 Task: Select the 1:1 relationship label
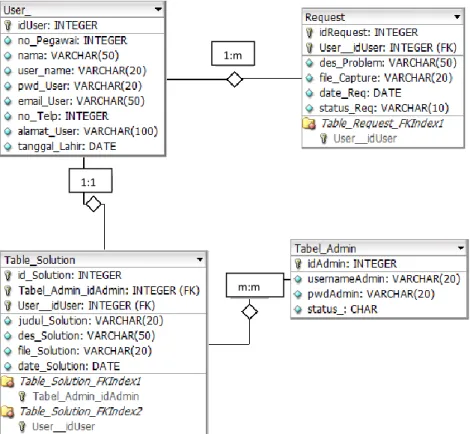tap(90, 180)
